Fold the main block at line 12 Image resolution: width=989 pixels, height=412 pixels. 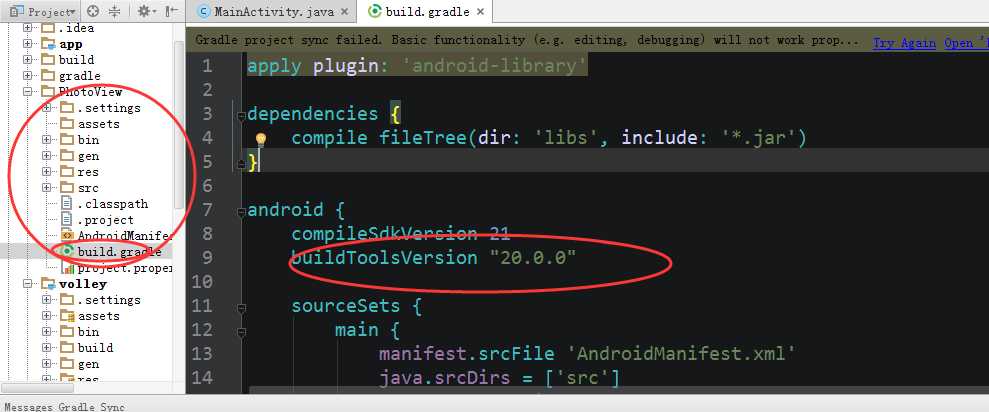tap(240, 332)
